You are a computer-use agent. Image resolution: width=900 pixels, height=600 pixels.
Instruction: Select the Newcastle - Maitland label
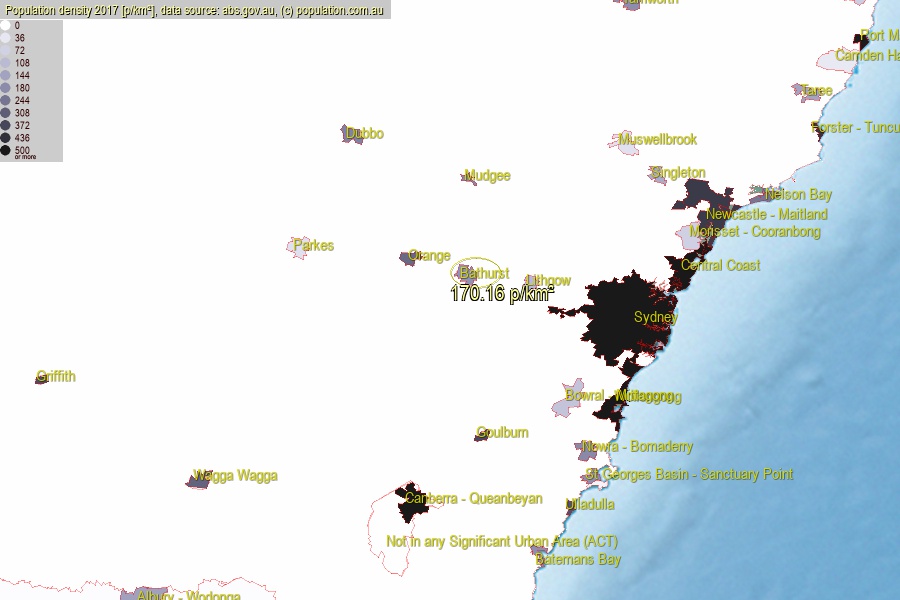click(767, 214)
